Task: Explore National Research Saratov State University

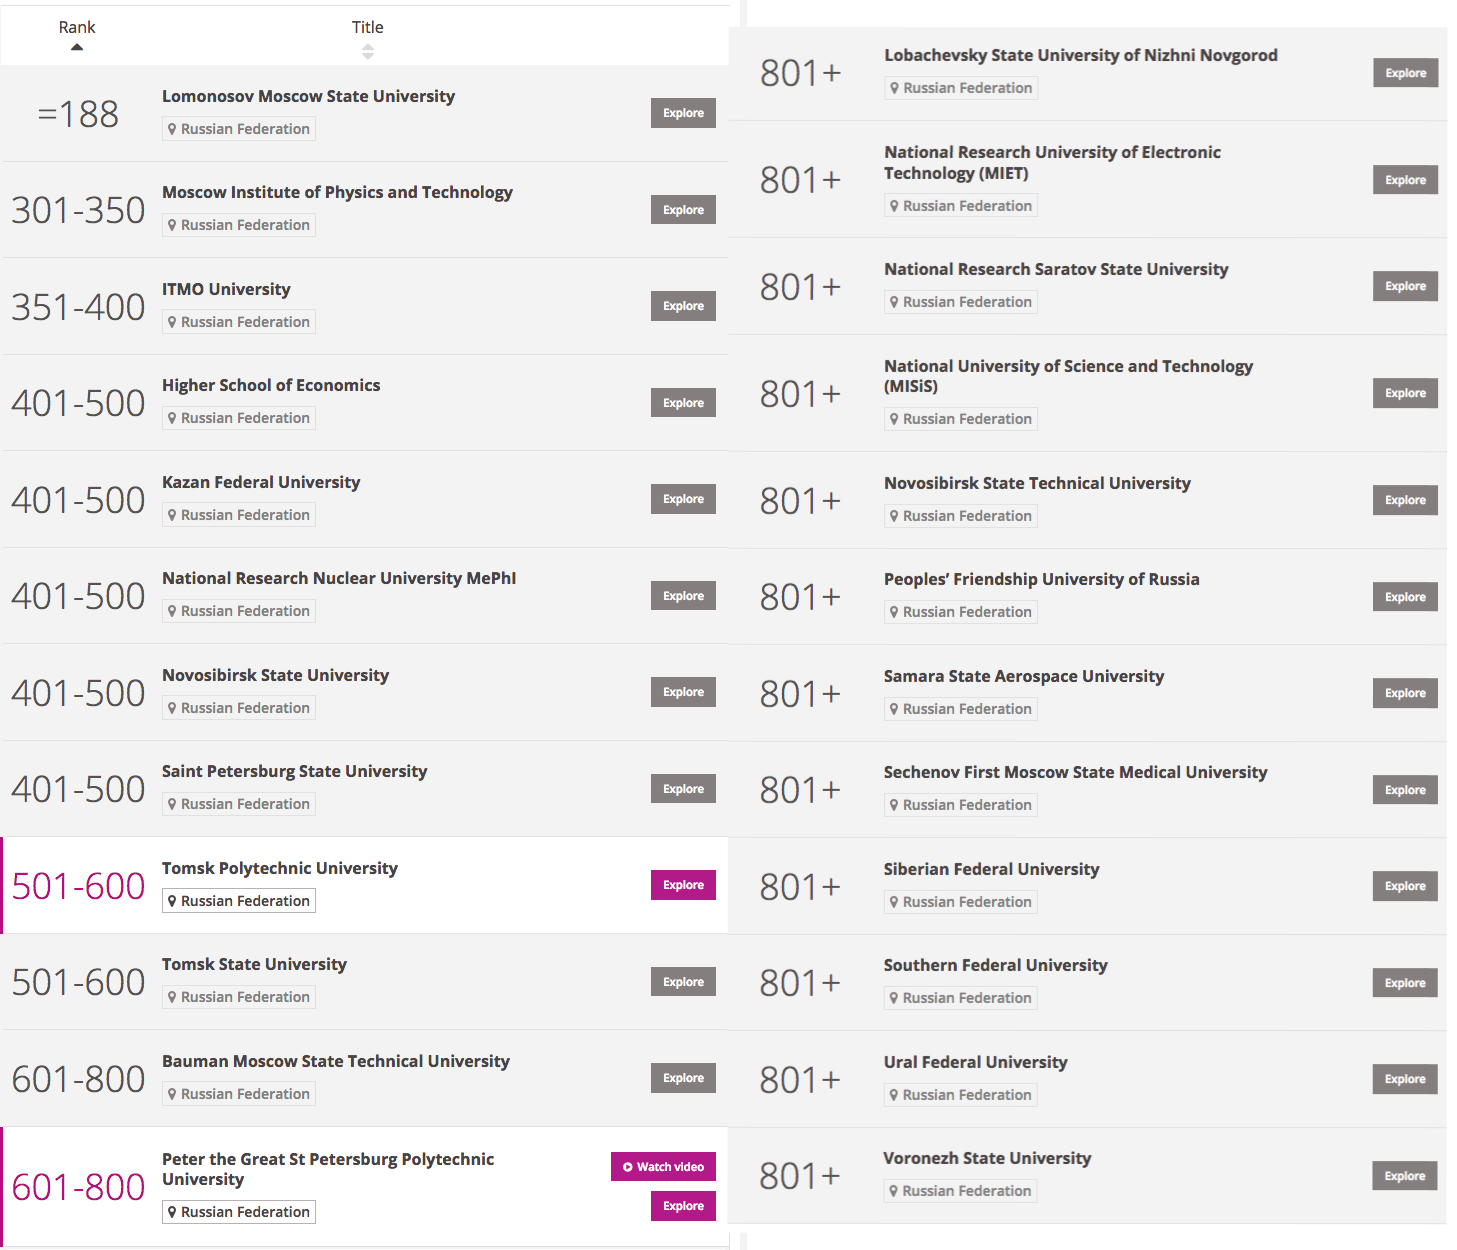Action: pyautogui.click(x=1405, y=286)
